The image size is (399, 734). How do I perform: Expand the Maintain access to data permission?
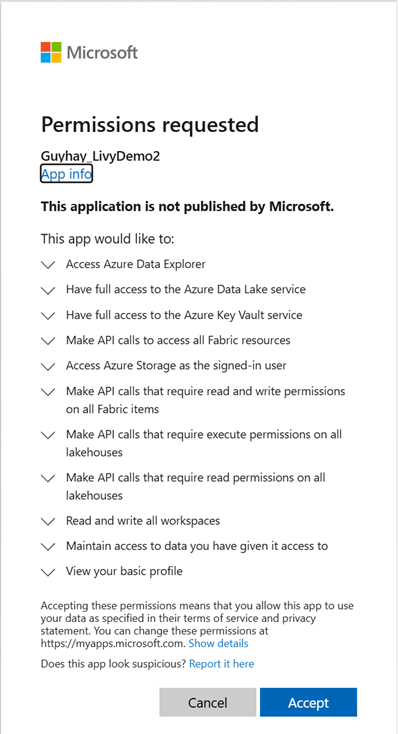point(48,546)
